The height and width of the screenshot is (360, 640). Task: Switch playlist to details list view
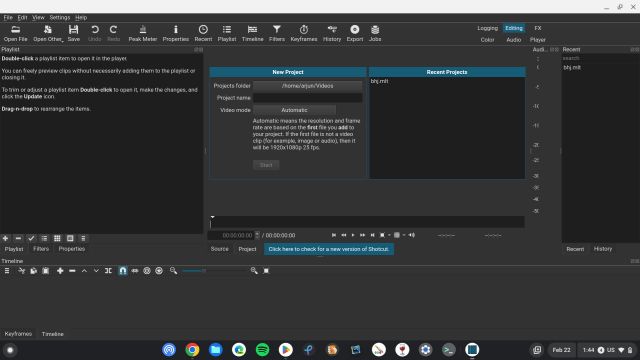pyautogui.click(x=44, y=238)
